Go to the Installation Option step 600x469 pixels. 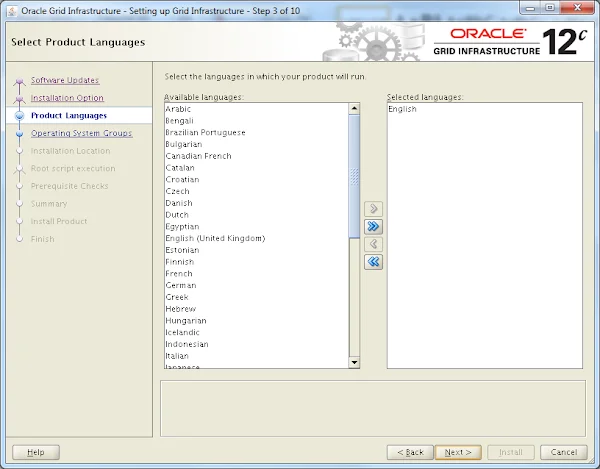click(67, 98)
